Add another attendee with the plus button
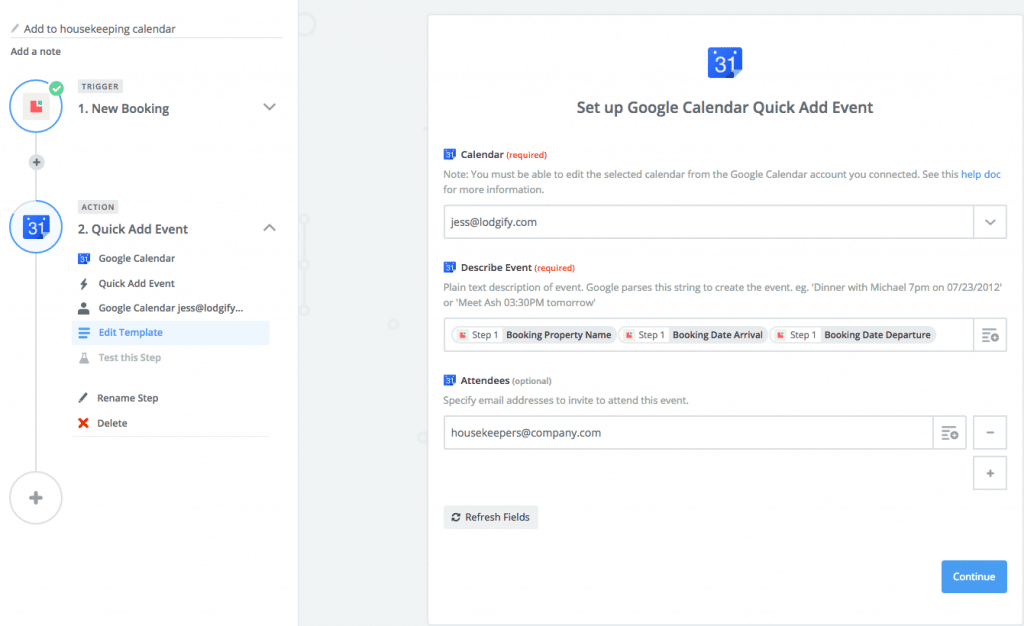 (990, 473)
